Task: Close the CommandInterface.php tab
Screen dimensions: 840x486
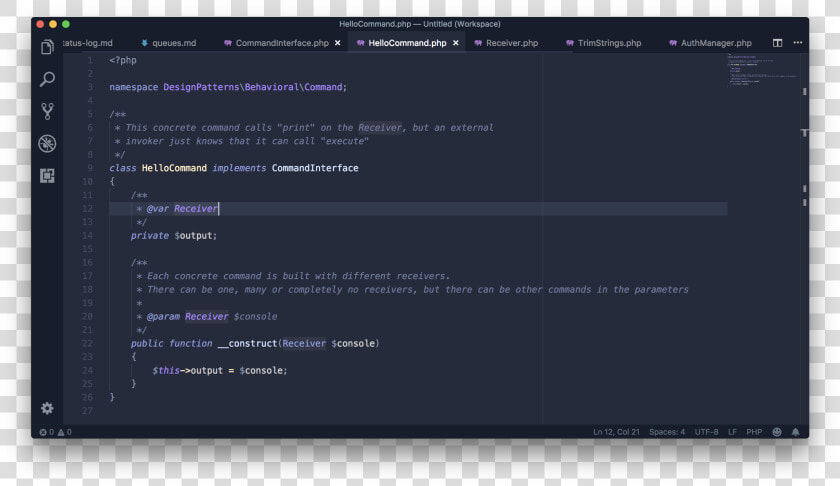Action: pos(338,43)
